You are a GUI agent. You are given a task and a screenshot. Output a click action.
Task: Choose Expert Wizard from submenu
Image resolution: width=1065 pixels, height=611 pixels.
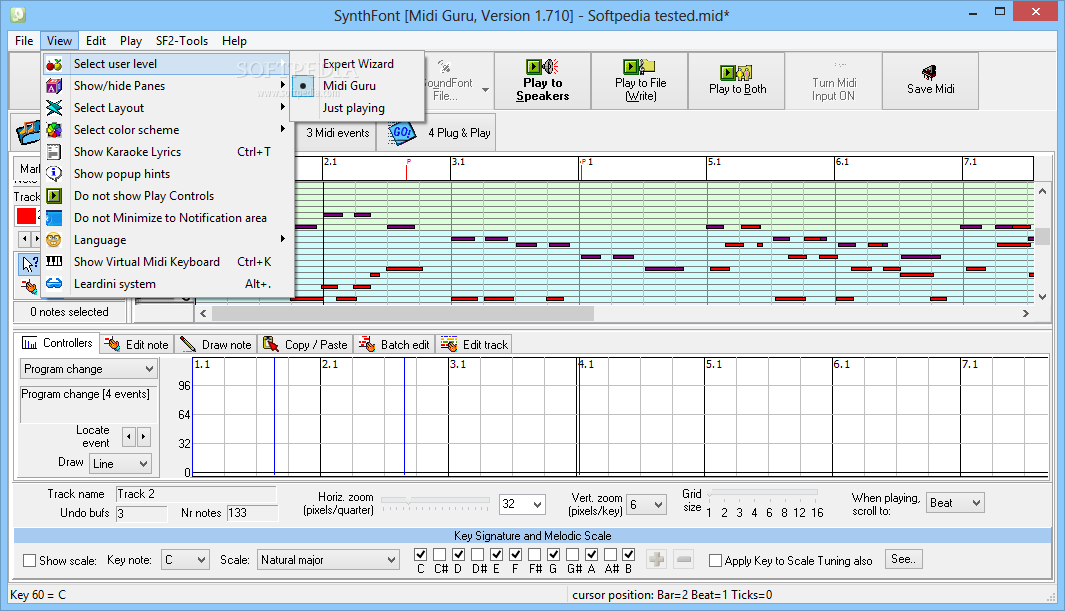[x=358, y=64]
